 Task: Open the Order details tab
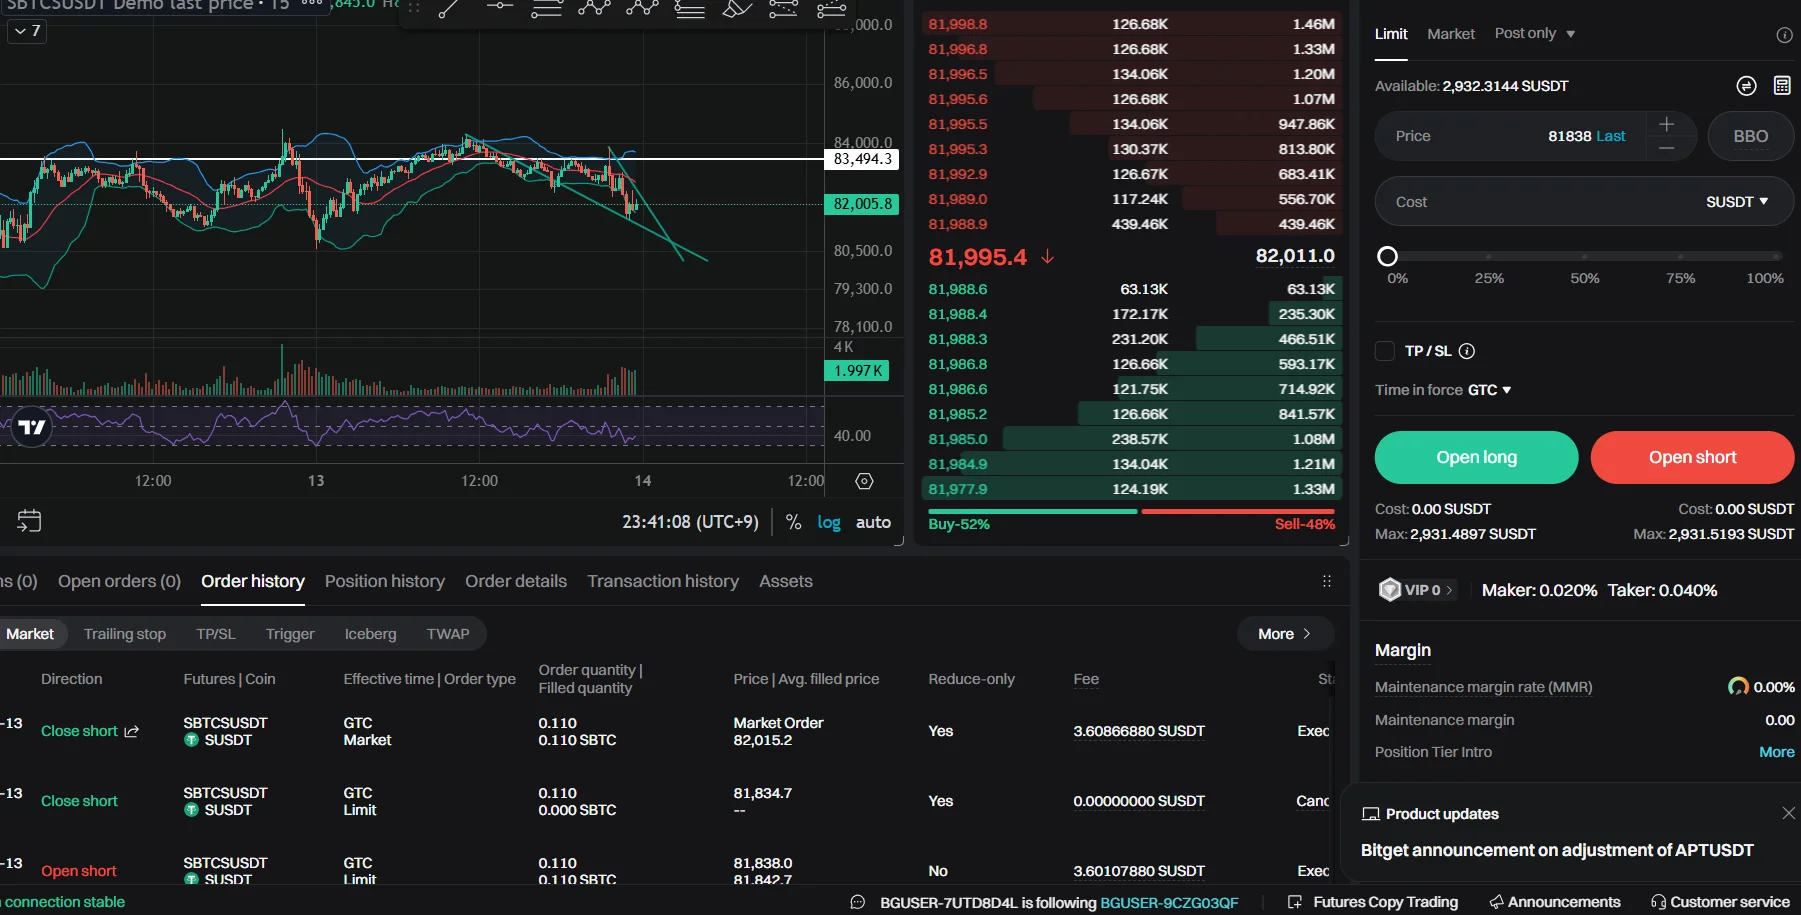click(516, 581)
